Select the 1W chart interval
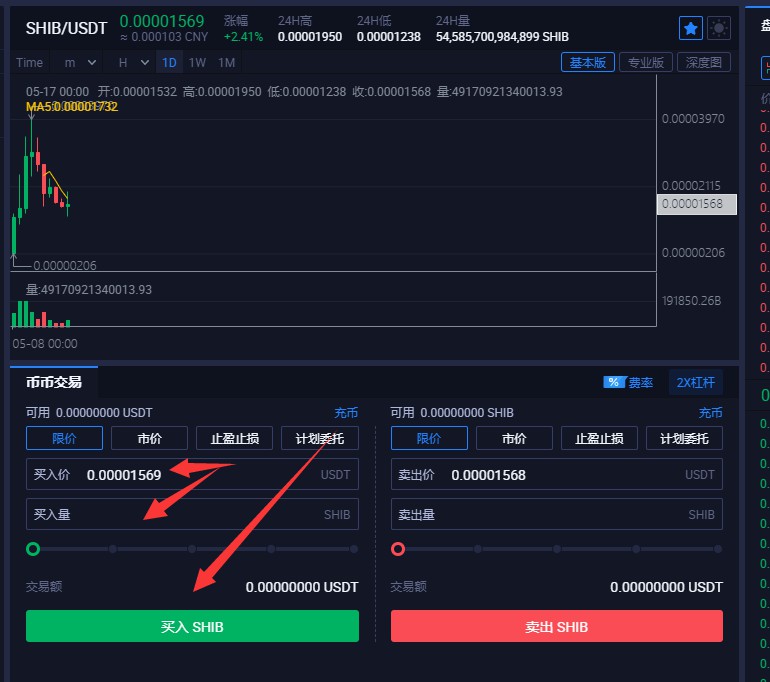 coord(197,62)
